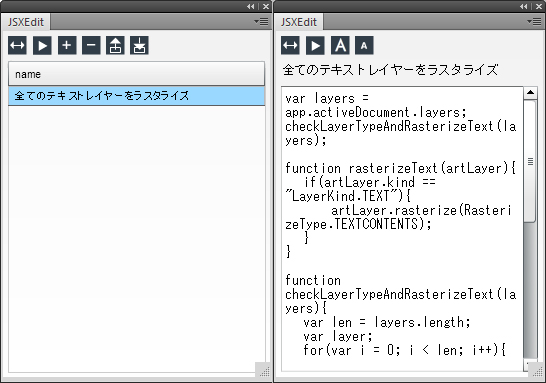Click the export (upload tray) icon
The image size is (546, 383).
coord(115,45)
